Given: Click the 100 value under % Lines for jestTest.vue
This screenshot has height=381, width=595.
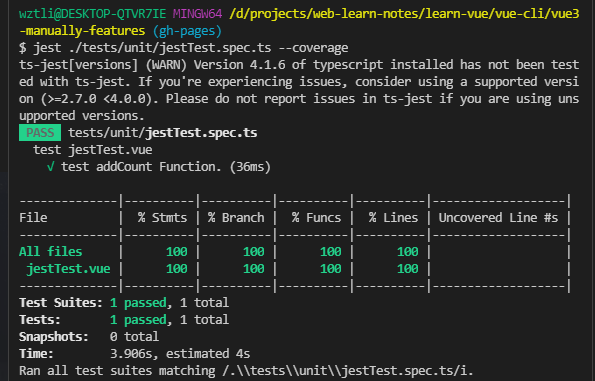Looking at the screenshot, I should click(x=408, y=269).
